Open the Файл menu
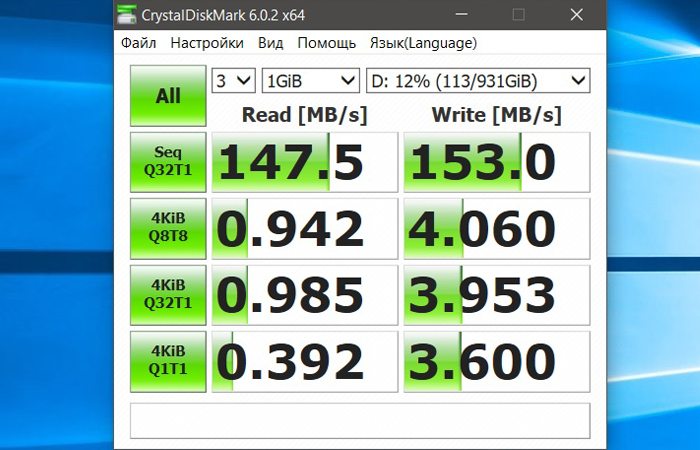The height and width of the screenshot is (450, 700). click(x=139, y=43)
